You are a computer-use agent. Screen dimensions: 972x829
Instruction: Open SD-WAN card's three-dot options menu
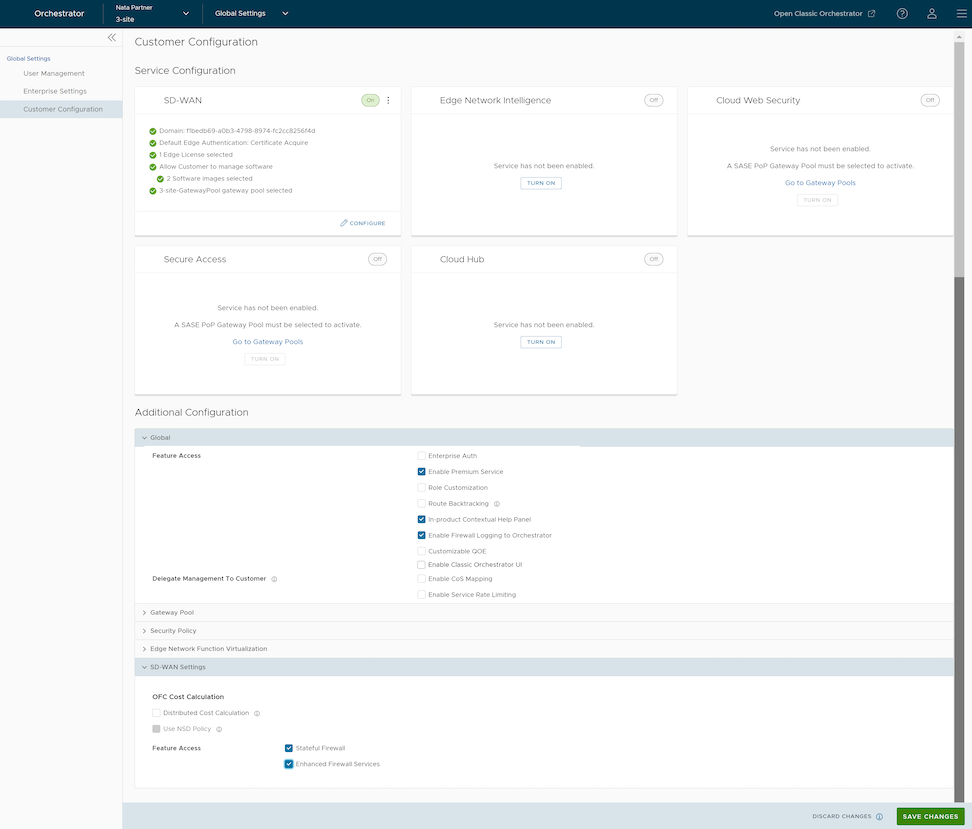click(388, 100)
